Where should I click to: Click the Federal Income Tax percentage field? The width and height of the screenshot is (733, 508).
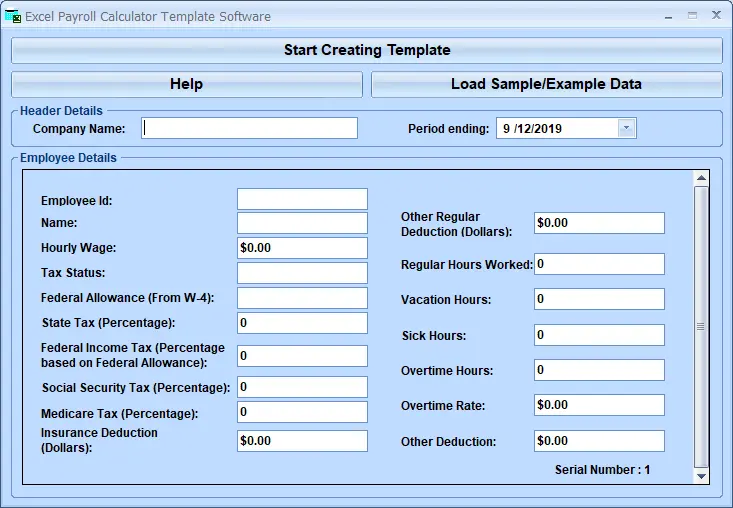(302, 356)
